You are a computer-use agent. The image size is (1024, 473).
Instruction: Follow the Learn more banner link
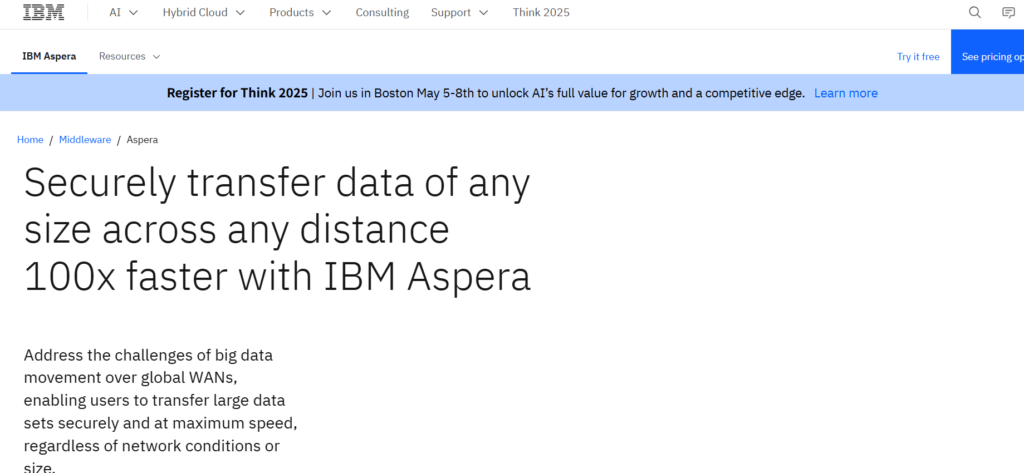point(845,93)
